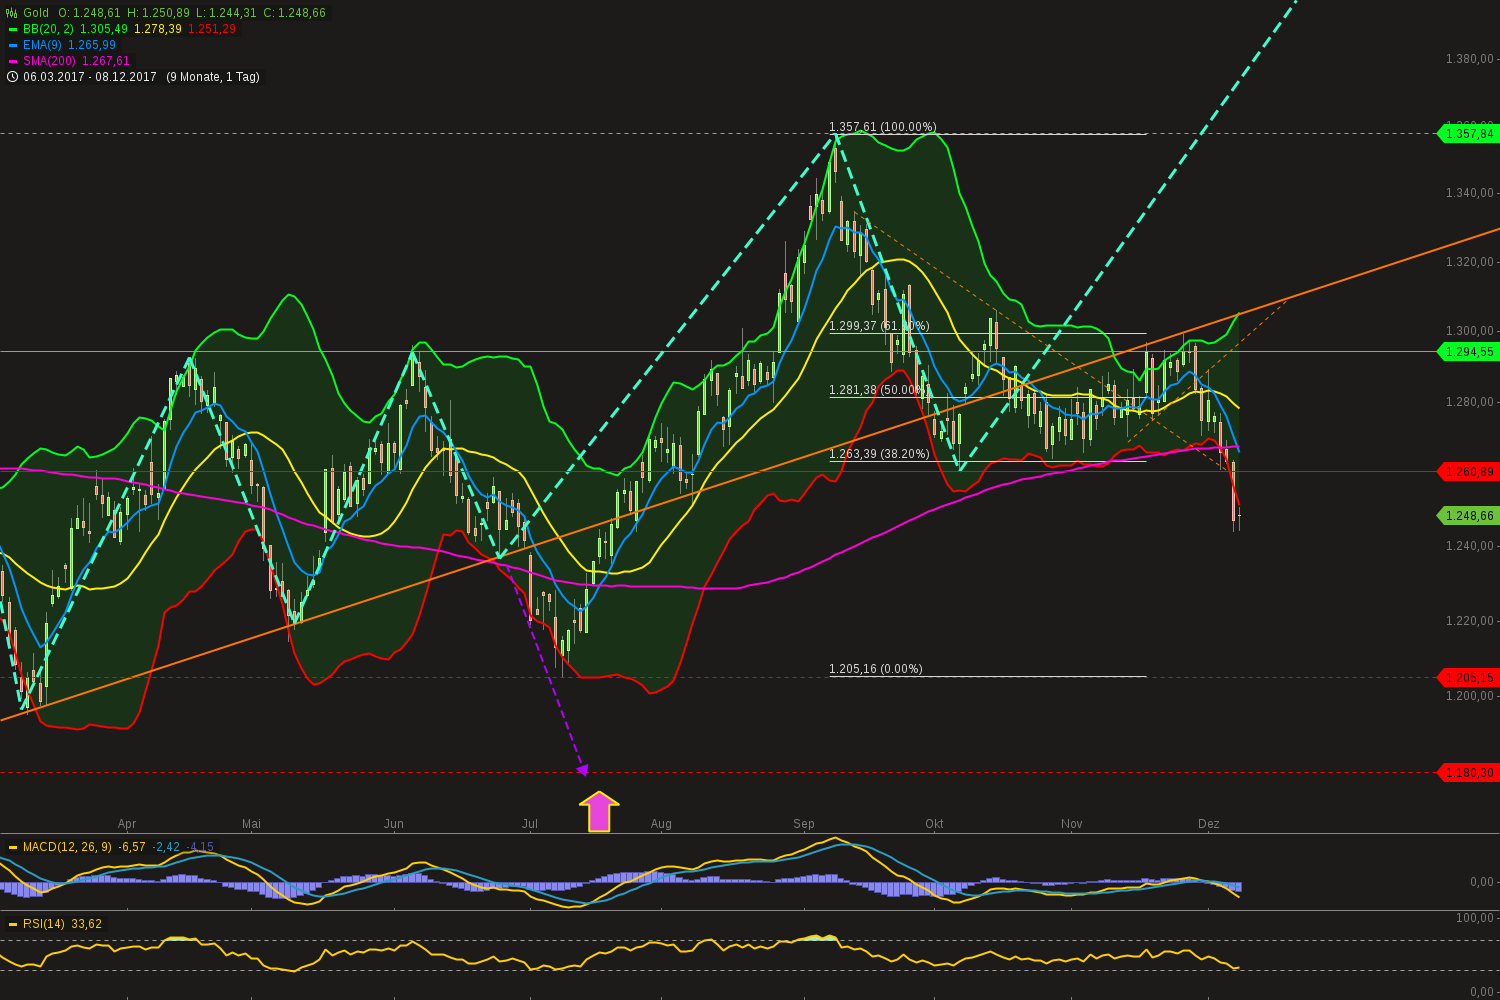Click the MACD value -6,57
The height and width of the screenshot is (1000, 1500).
tap(132, 847)
